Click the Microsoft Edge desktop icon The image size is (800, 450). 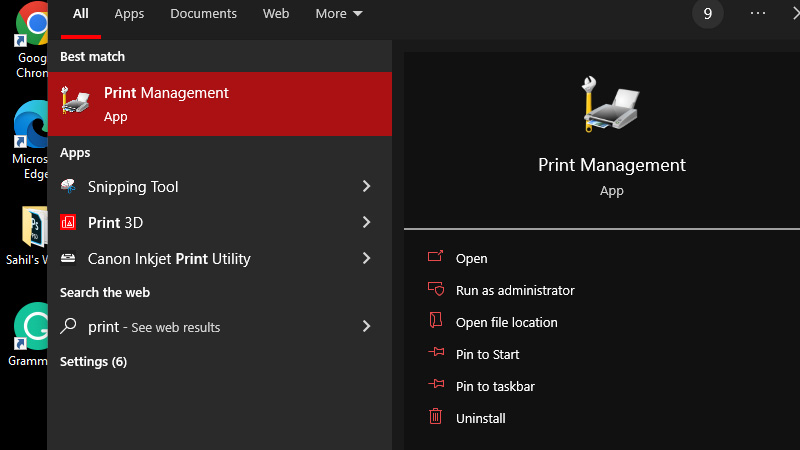tap(31, 124)
